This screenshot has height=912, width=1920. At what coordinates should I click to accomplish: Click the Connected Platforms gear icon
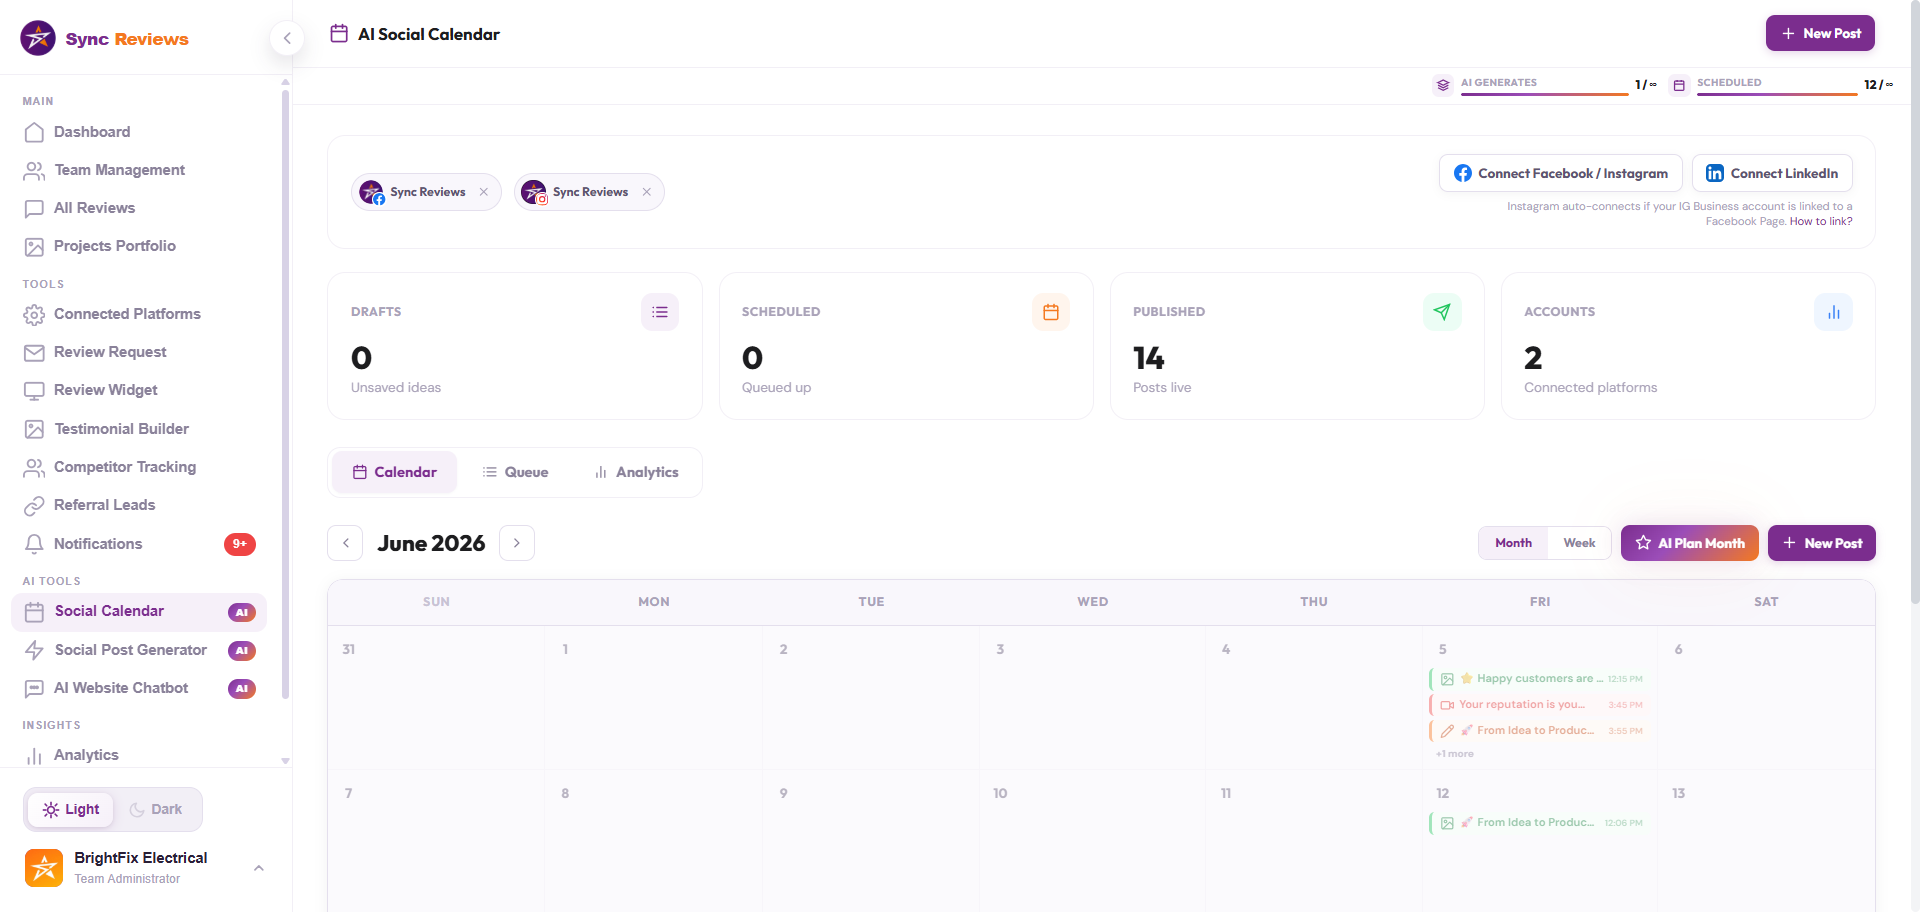tap(34, 315)
